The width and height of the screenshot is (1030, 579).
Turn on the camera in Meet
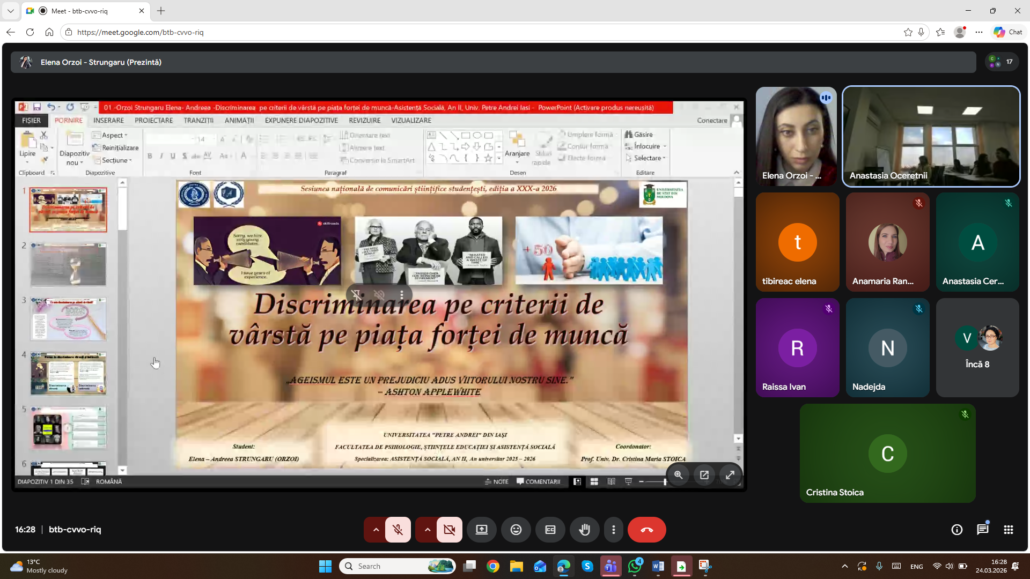[449, 530]
